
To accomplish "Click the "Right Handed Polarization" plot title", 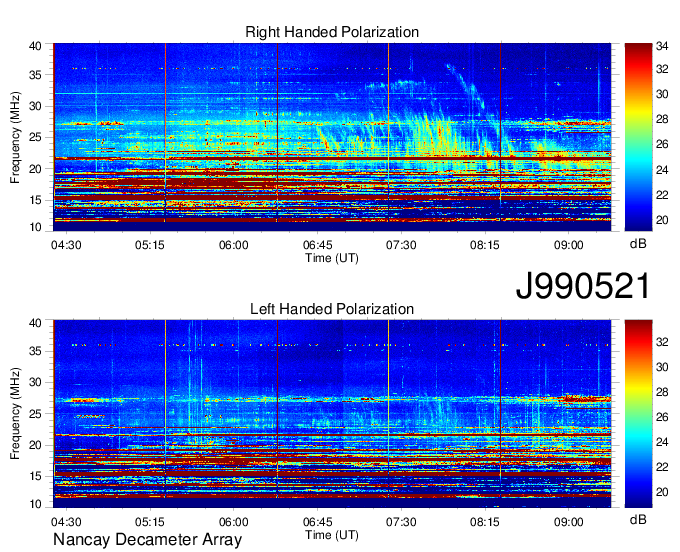I will 332,32.
